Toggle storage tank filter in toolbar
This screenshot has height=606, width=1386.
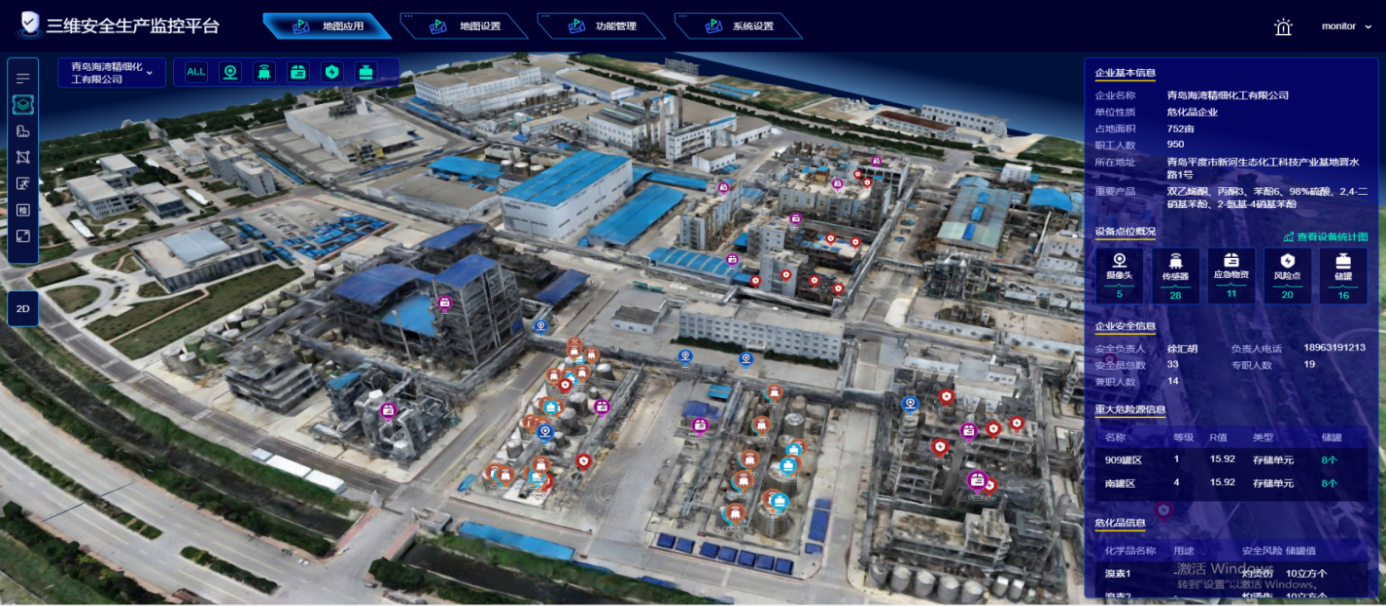coord(366,72)
